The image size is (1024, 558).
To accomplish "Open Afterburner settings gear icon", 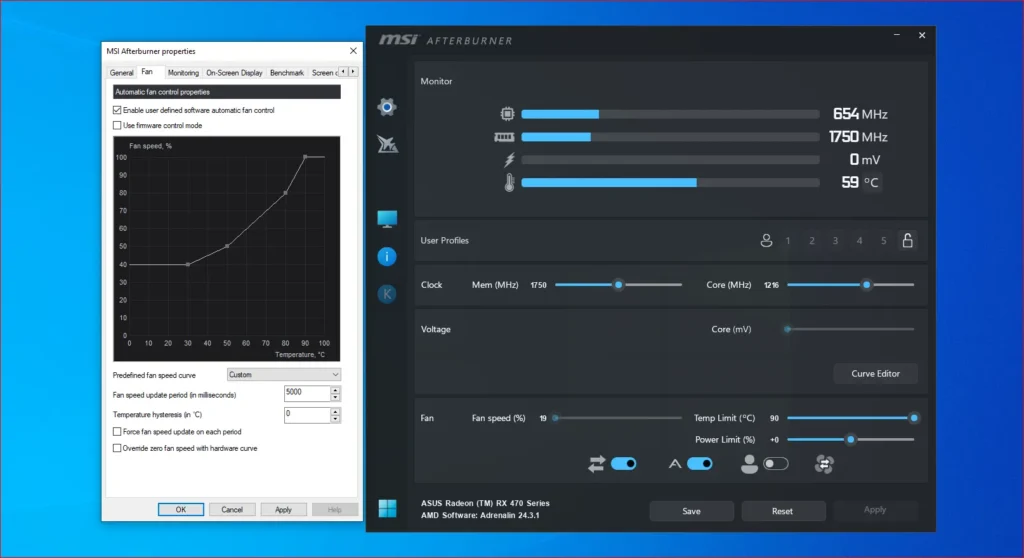I will click(x=387, y=107).
